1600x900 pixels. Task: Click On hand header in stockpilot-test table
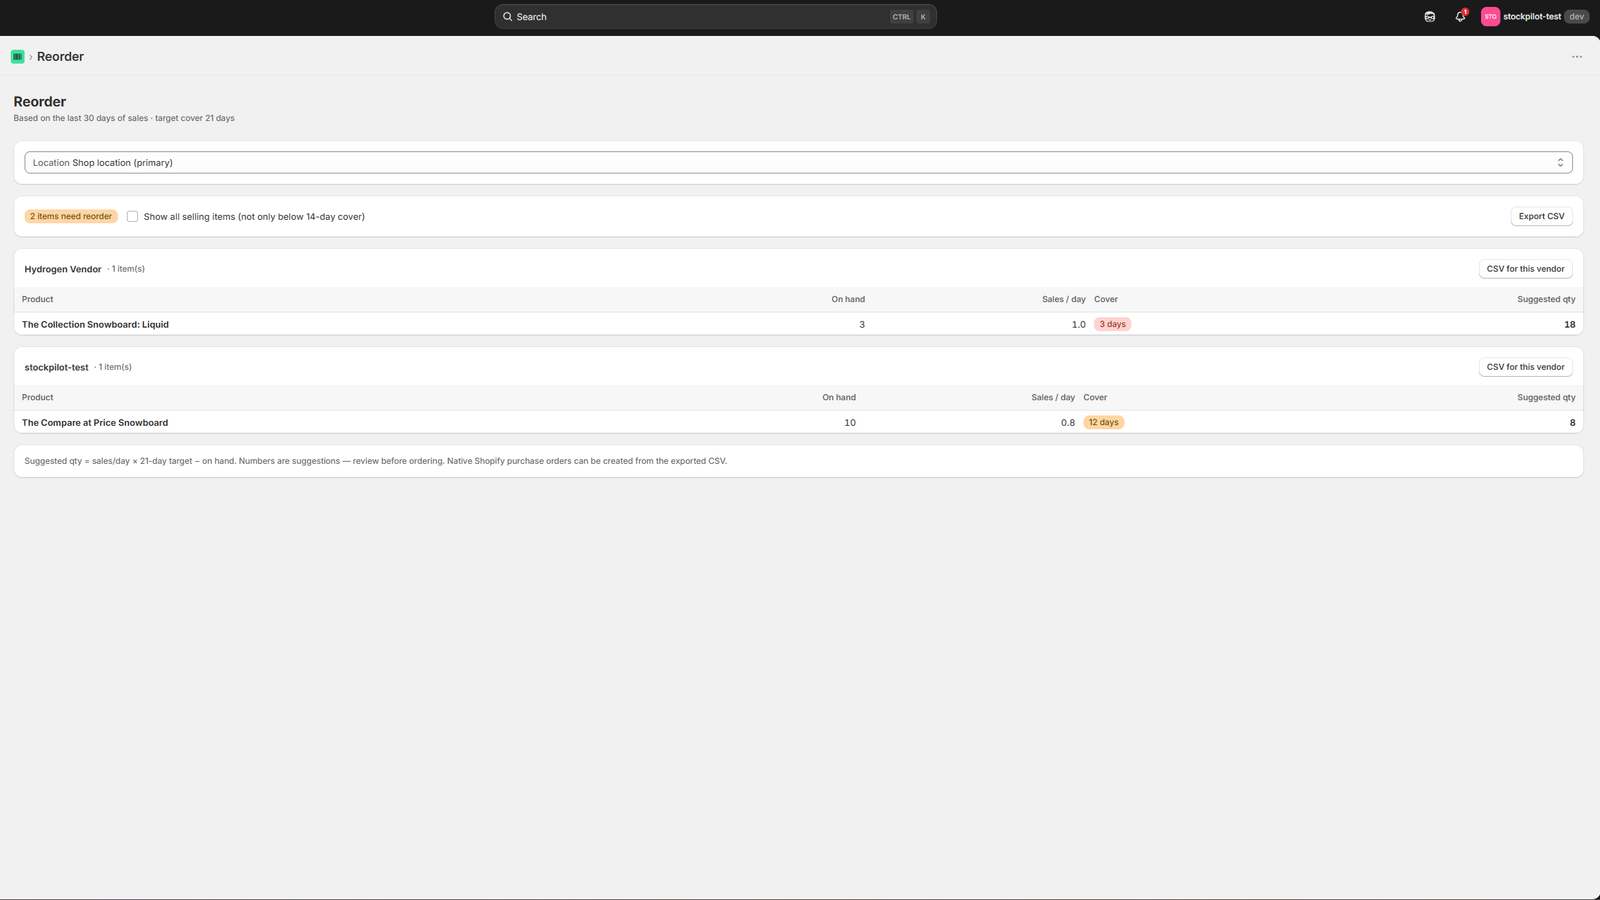pyautogui.click(x=839, y=397)
